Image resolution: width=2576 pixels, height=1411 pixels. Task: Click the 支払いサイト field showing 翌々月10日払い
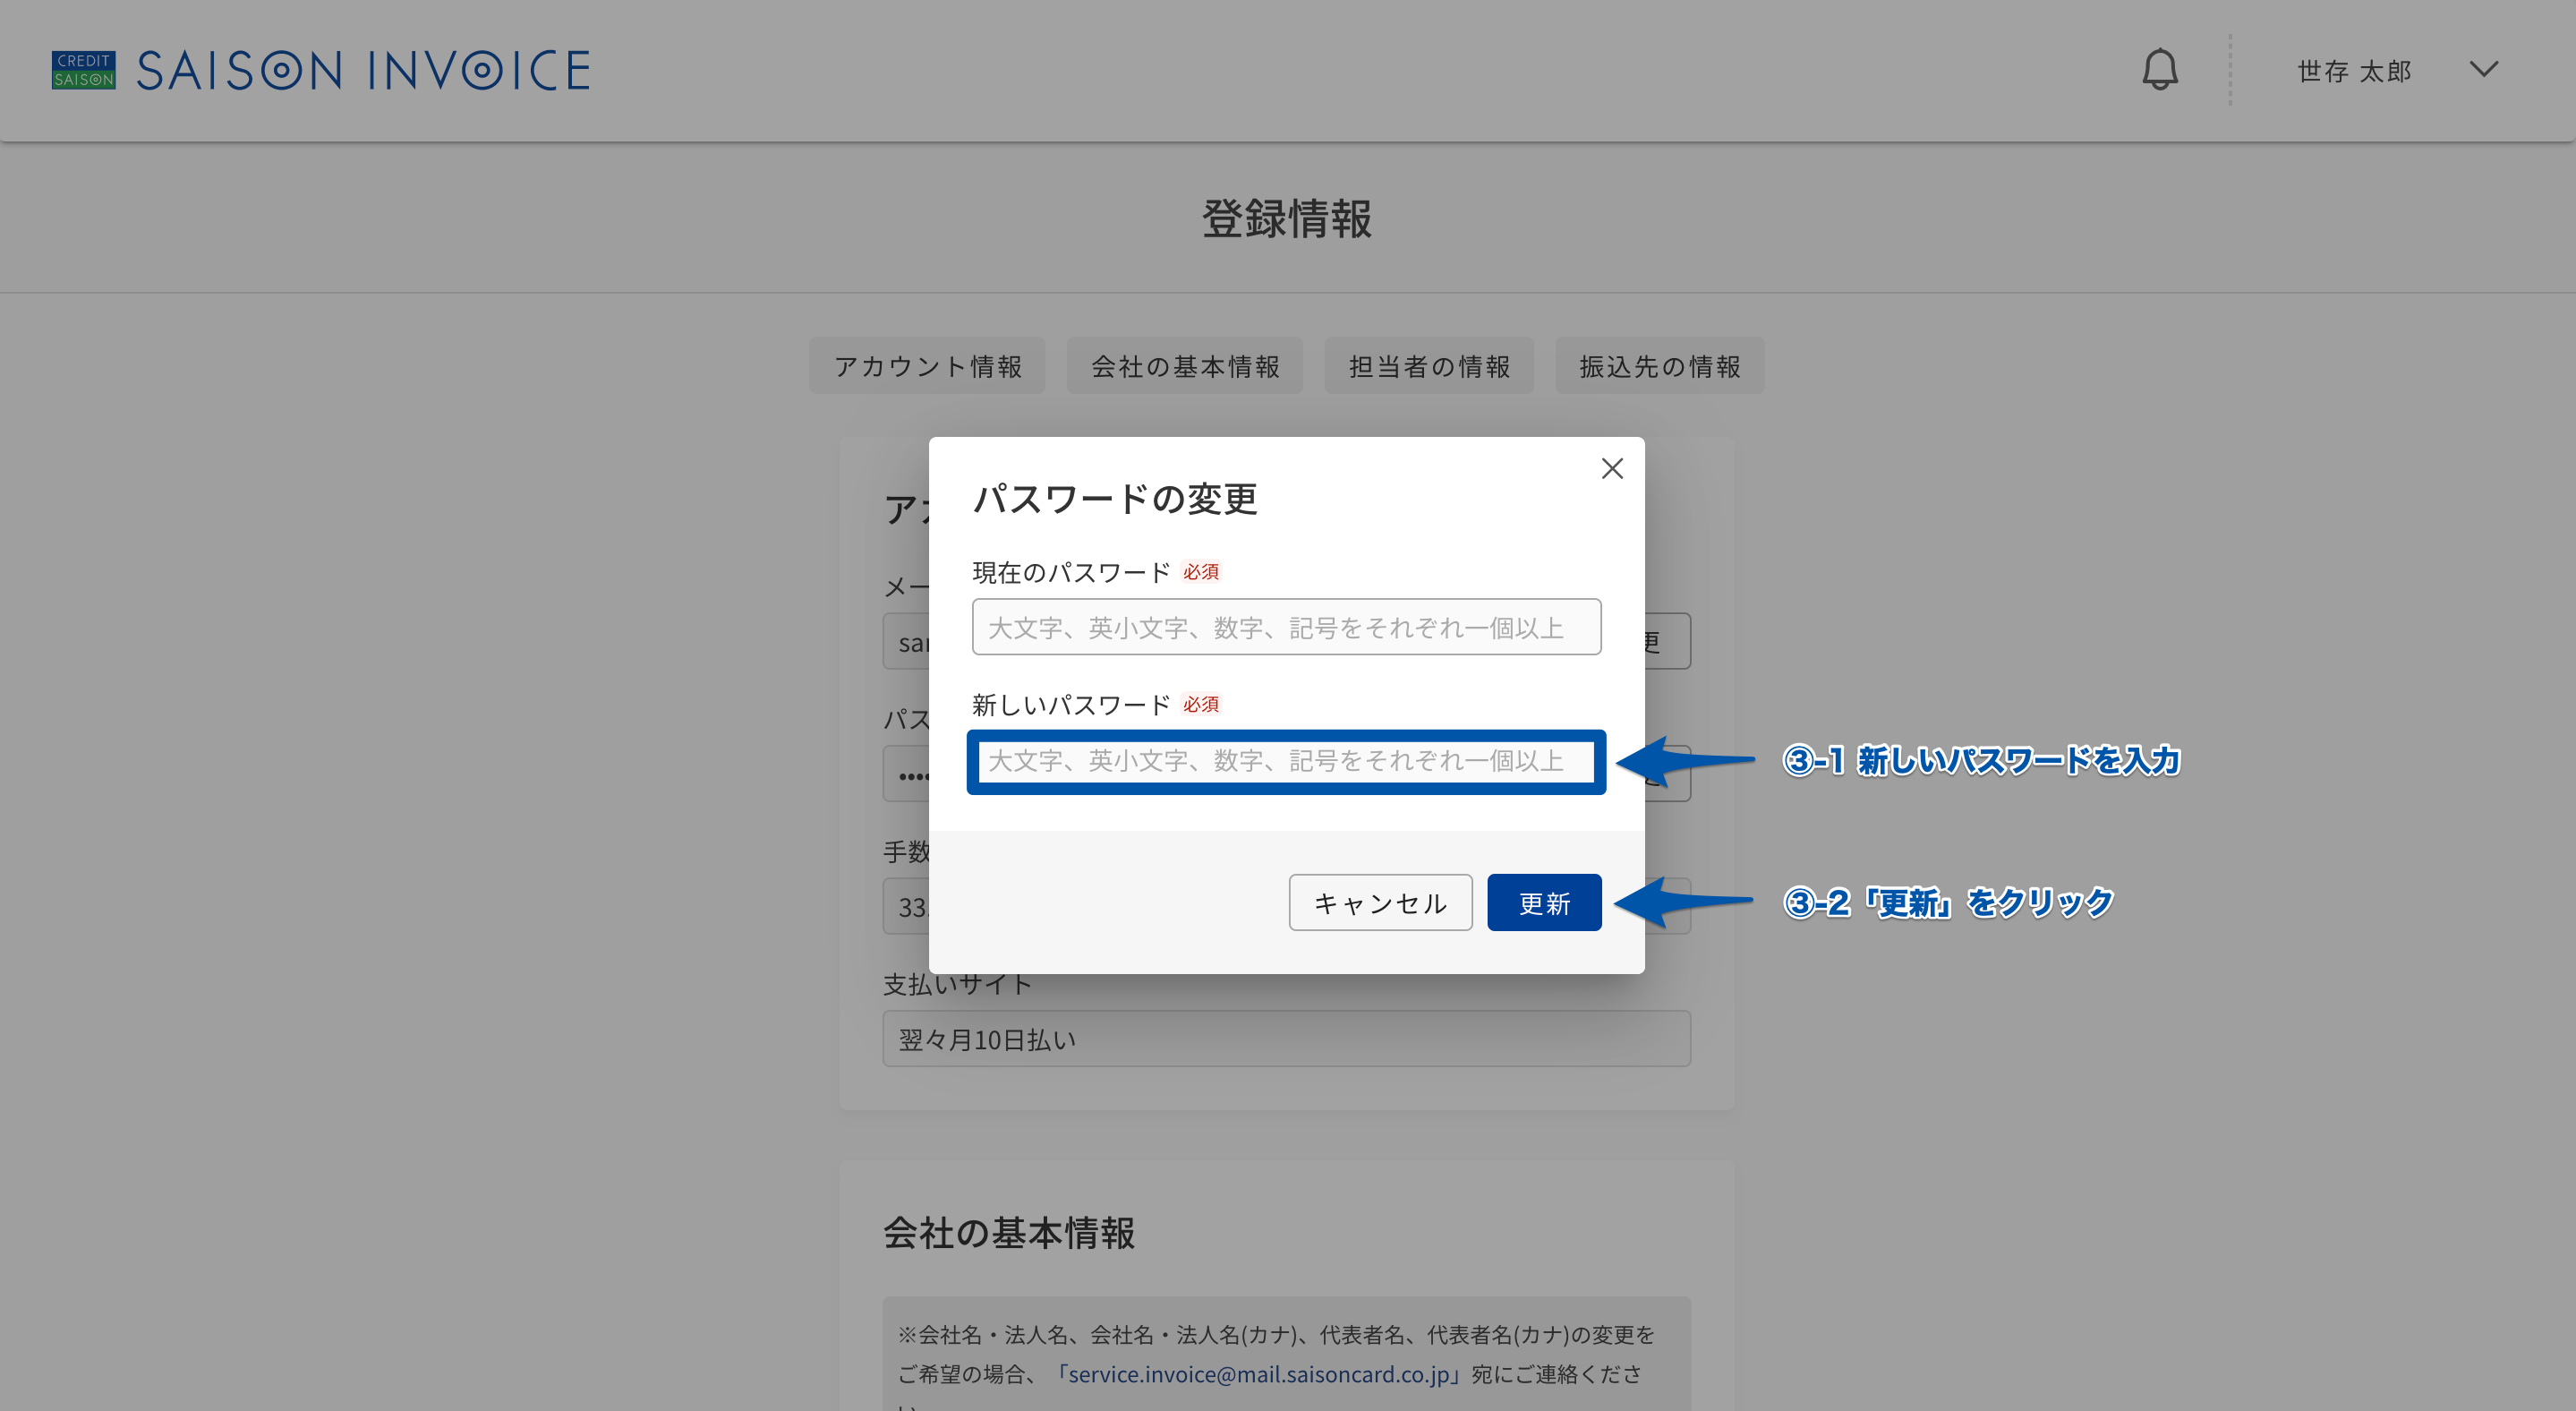coord(1286,1039)
